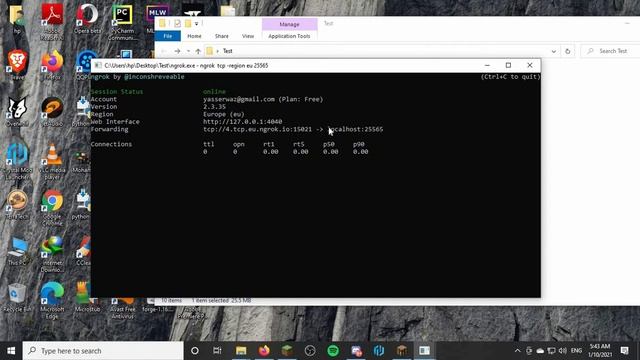Image resolution: width=640 pixels, height=360 pixels.
Task: Click Explorer forward navigation arrow
Action: (x=177, y=51)
